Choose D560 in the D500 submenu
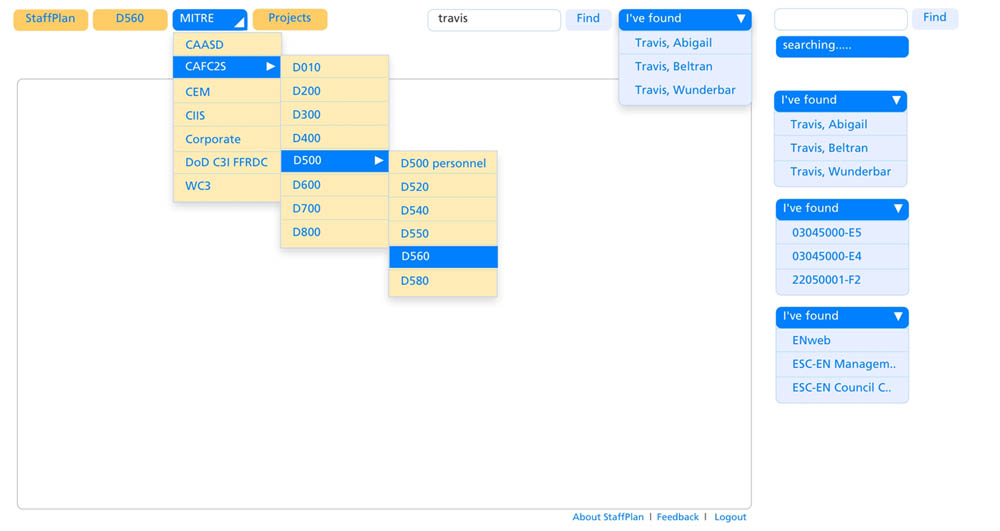Image resolution: width=1000 pixels, height=531 pixels. pos(442,257)
